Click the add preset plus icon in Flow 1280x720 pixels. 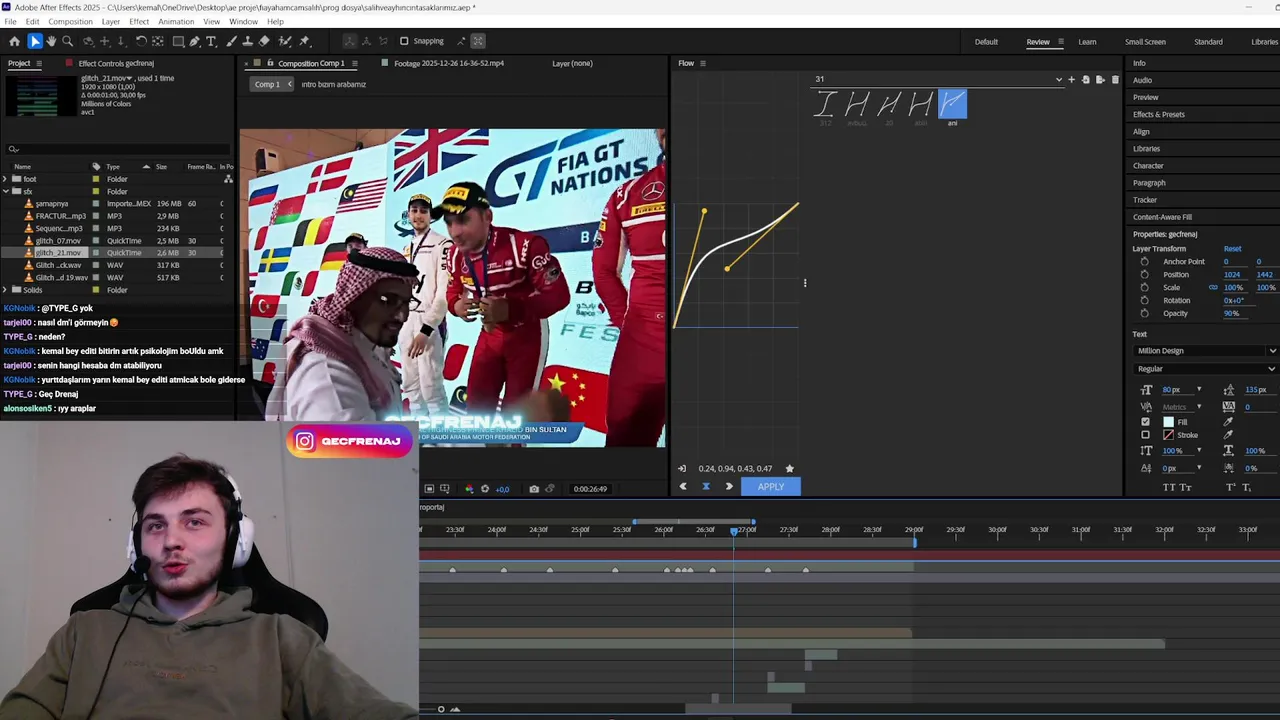pyautogui.click(x=1071, y=79)
